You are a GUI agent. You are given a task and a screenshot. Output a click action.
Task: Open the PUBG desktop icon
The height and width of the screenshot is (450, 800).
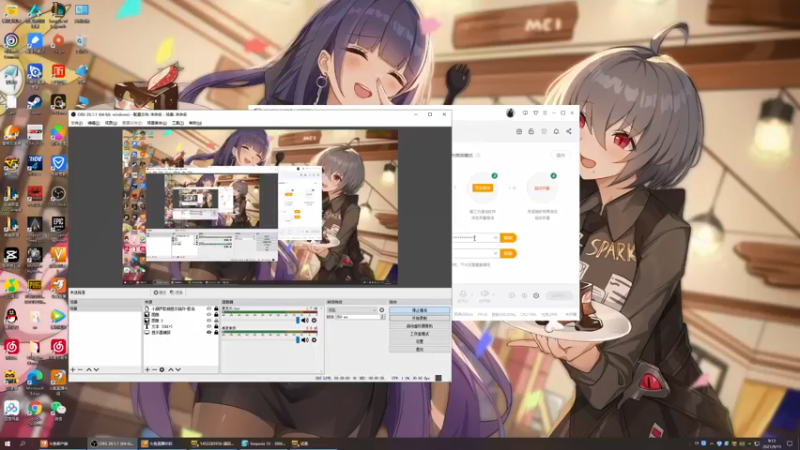click(x=35, y=286)
